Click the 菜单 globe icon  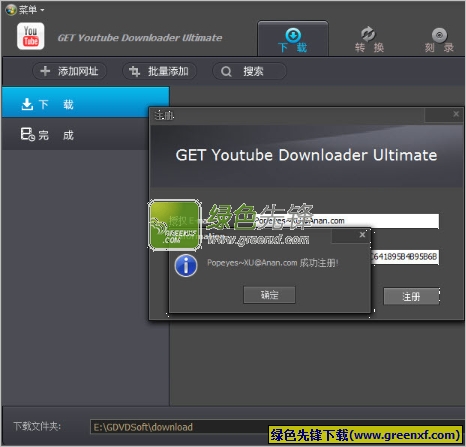(11, 10)
